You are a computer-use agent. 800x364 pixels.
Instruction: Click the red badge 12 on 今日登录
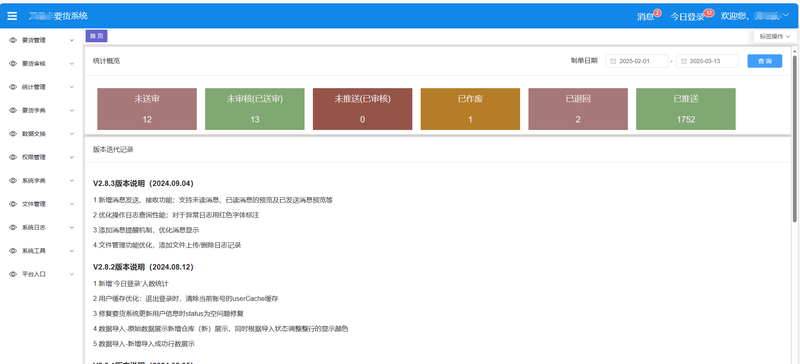point(709,12)
